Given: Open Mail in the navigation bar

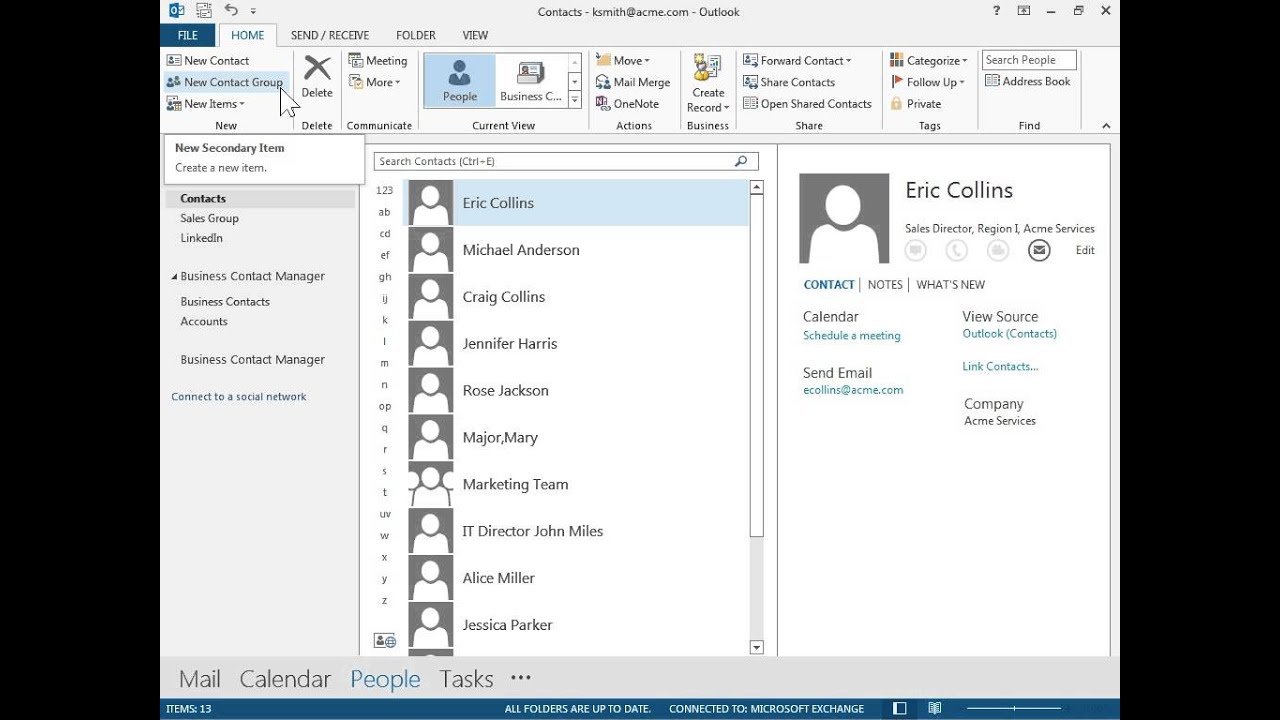Looking at the screenshot, I should [200, 679].
